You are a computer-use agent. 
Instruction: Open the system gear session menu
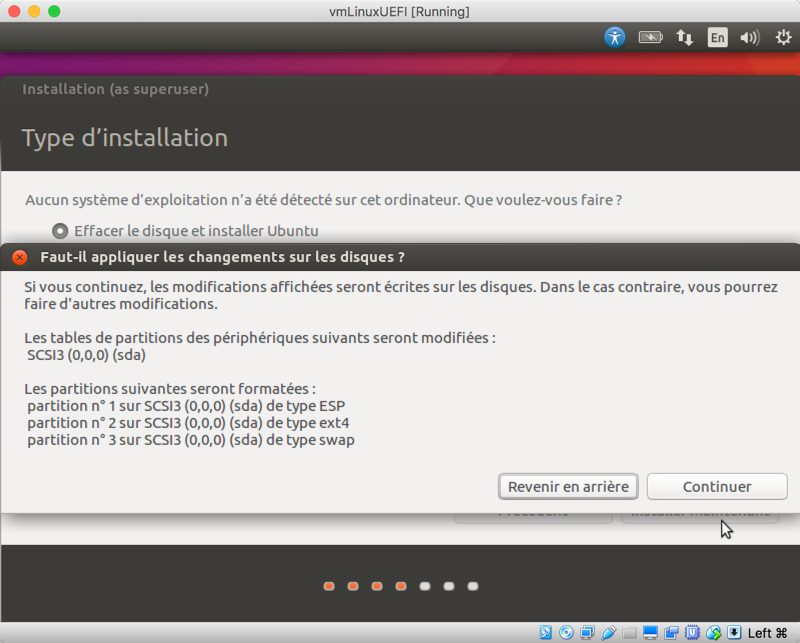click(x=783, y=37)
